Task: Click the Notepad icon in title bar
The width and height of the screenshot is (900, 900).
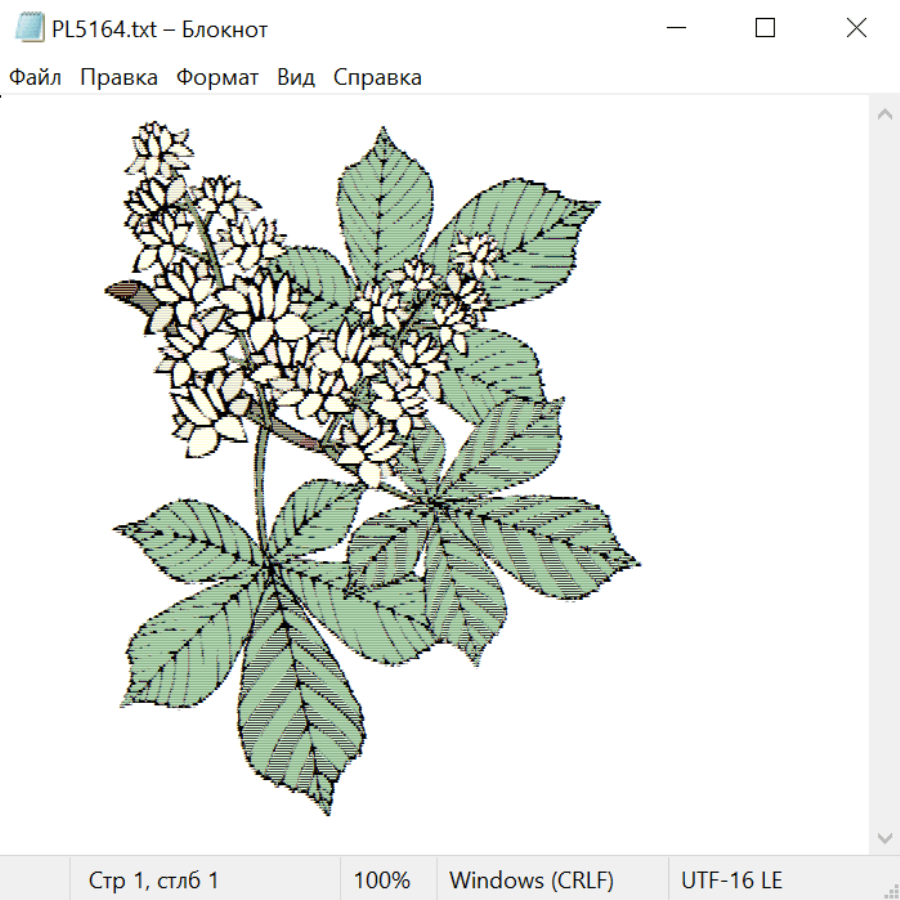Action: [x=29, y=28]
